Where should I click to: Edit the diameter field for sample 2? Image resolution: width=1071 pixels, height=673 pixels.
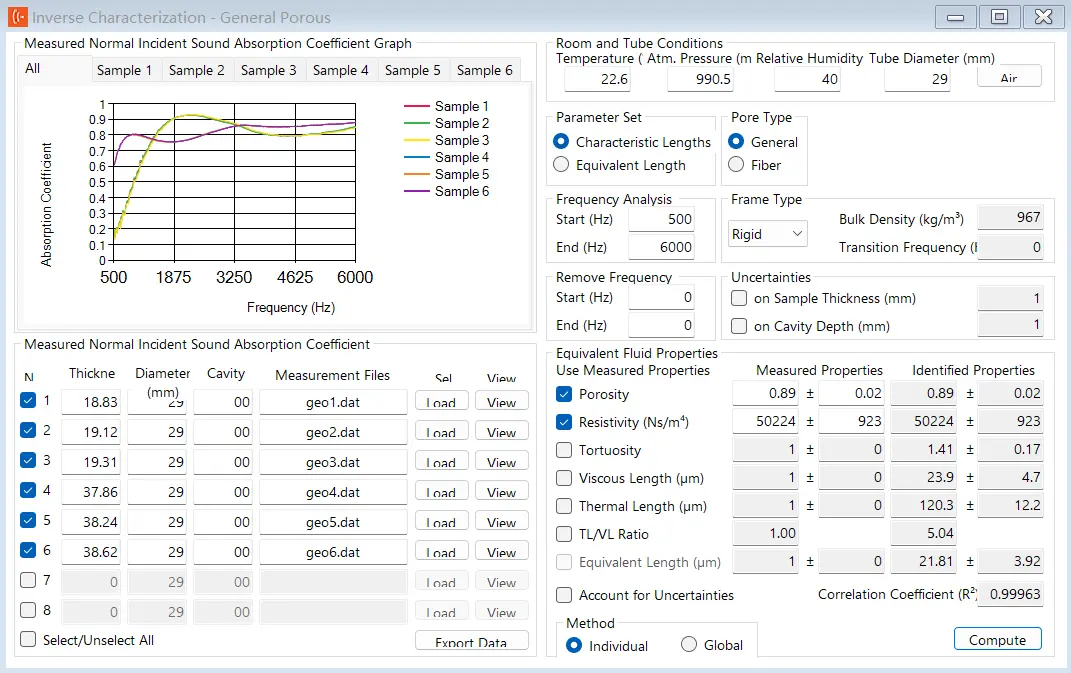tap(157, 432)
